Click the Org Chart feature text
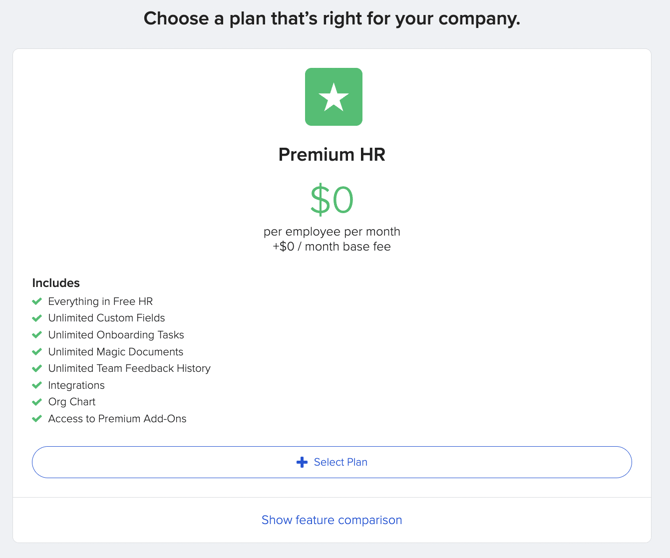This screenshot has height=558, width=670. [x=72, y=402]
